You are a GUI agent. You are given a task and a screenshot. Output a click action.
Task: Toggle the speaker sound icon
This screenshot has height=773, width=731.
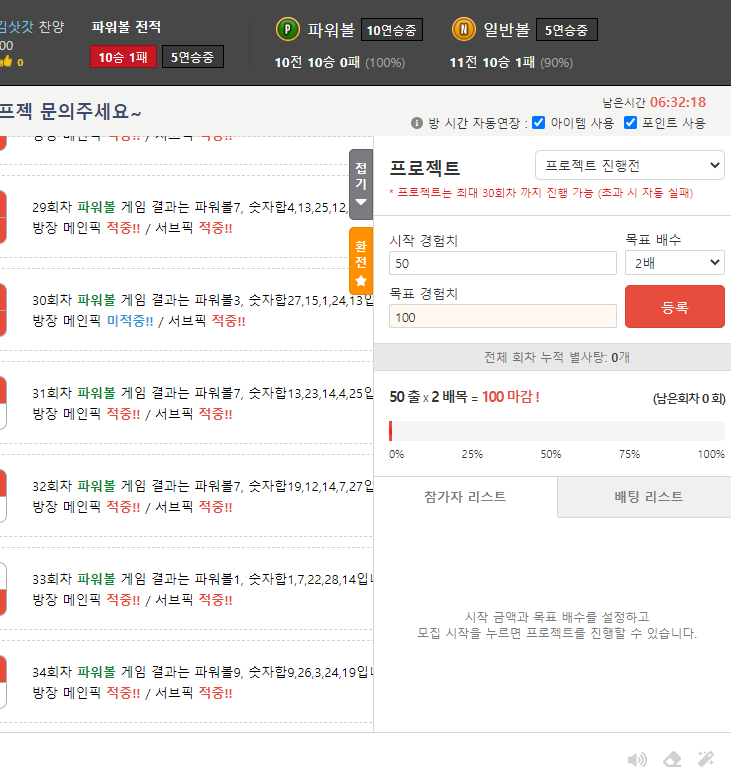coord(637,760)
